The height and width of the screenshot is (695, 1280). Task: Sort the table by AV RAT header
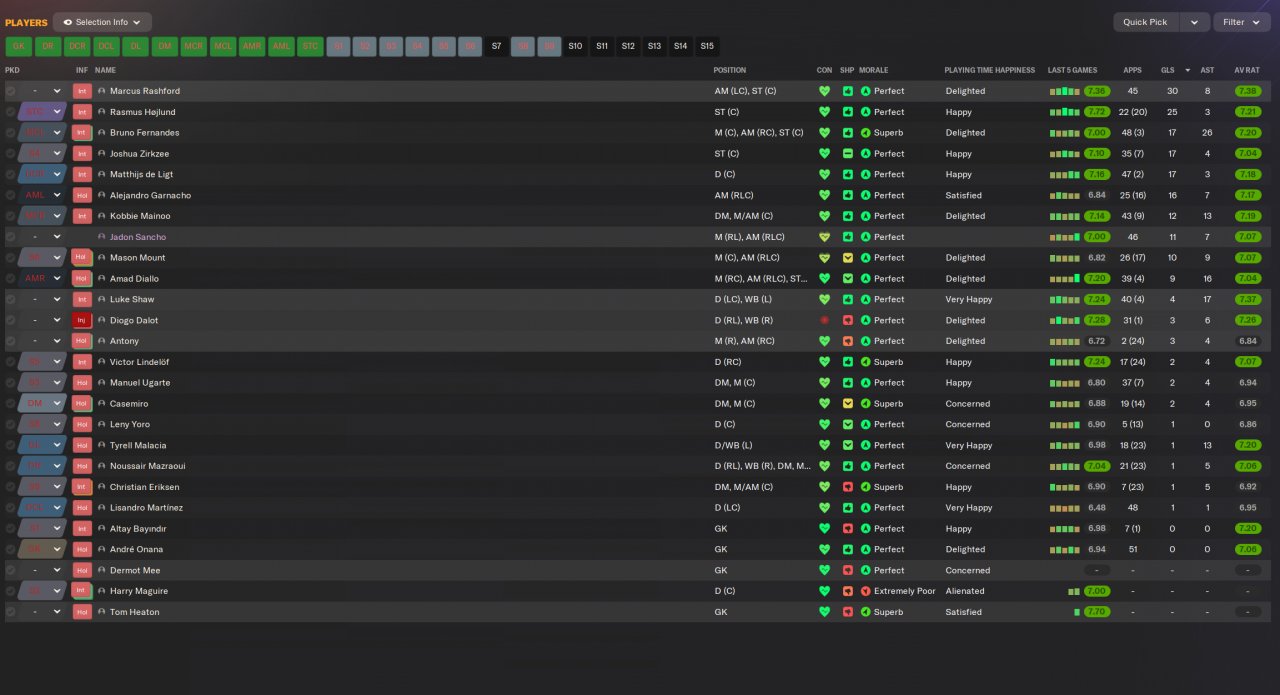1246,70
